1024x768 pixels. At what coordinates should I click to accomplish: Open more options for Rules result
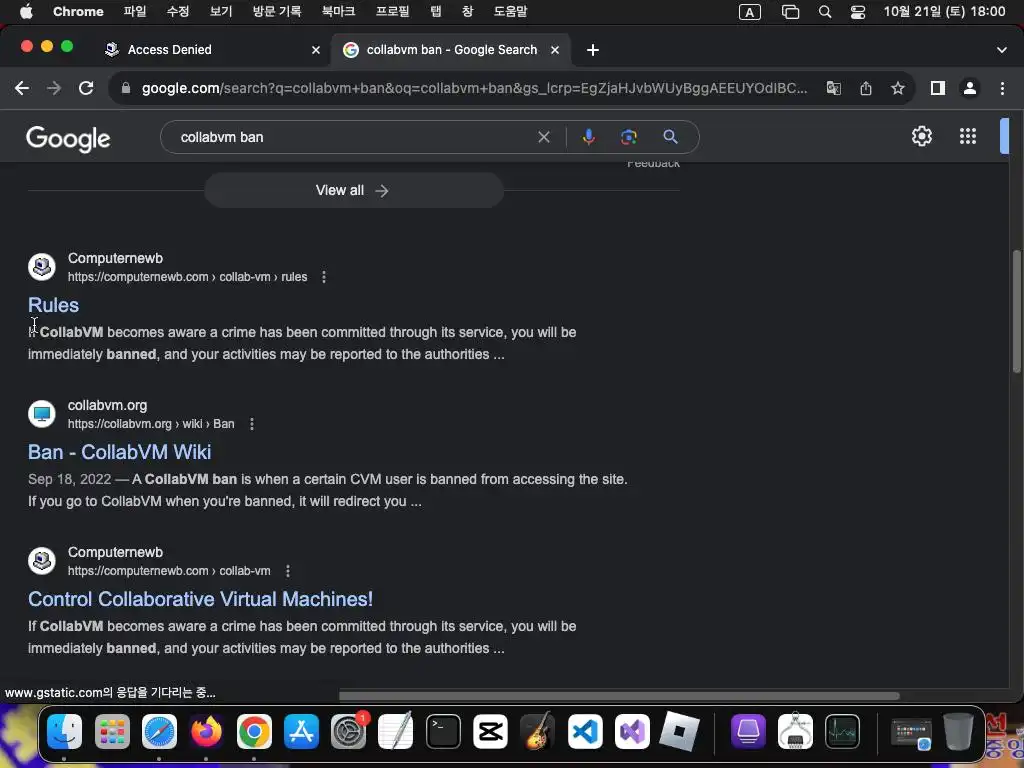[324, 277]
